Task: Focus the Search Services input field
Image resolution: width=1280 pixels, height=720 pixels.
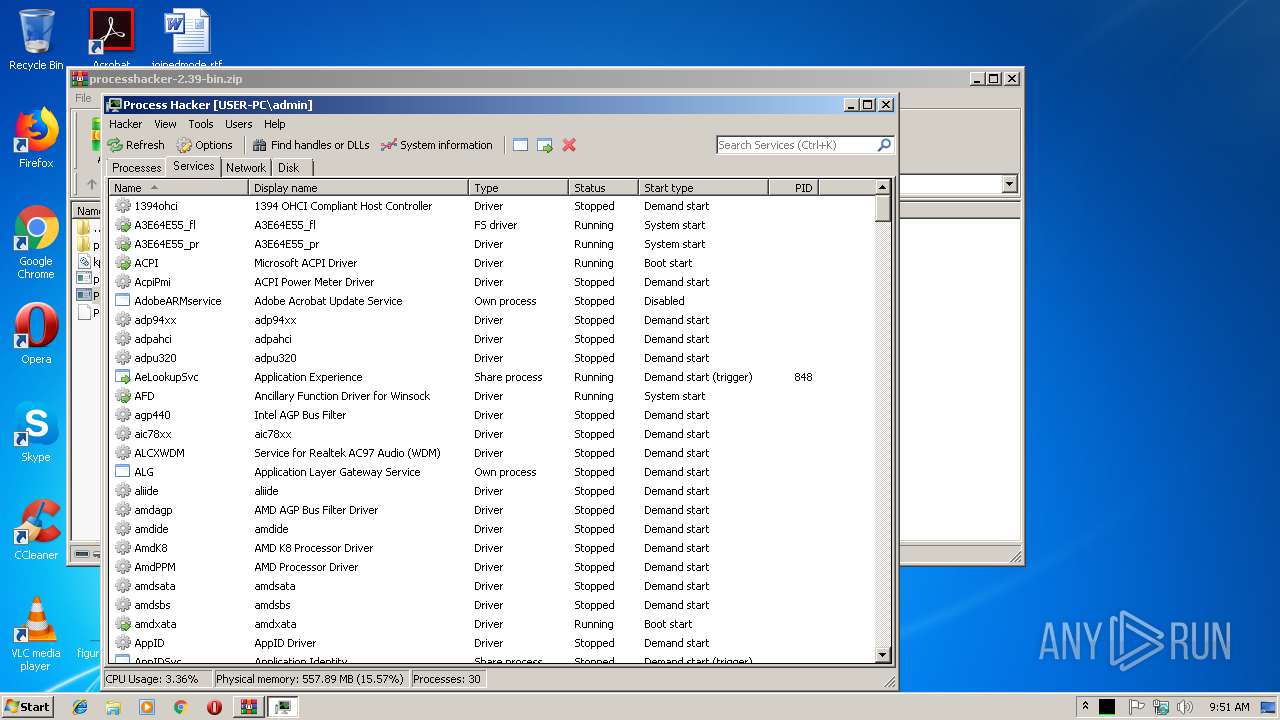Action: 796,145
